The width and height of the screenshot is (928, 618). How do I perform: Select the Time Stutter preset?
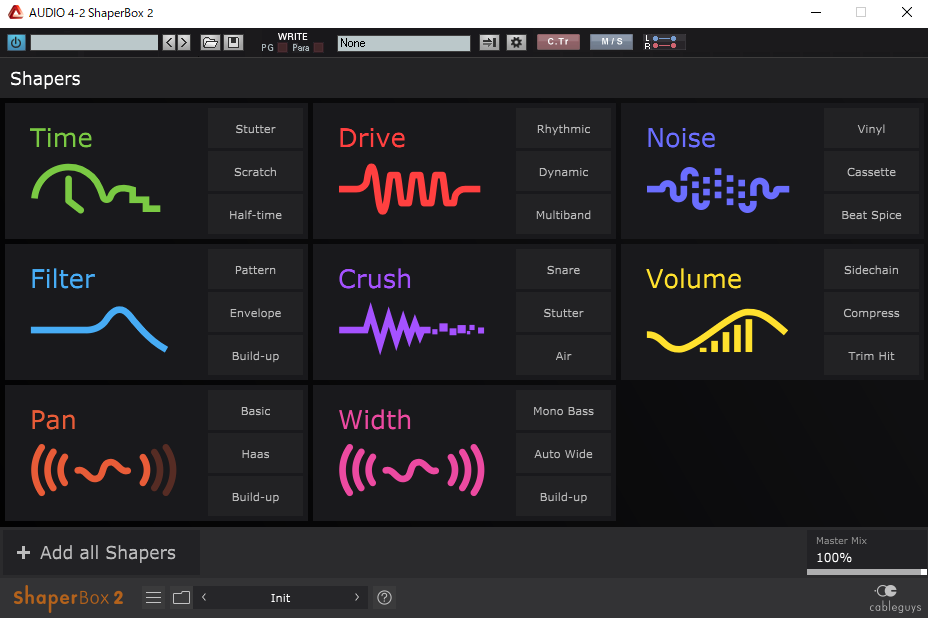pos(256,128)
